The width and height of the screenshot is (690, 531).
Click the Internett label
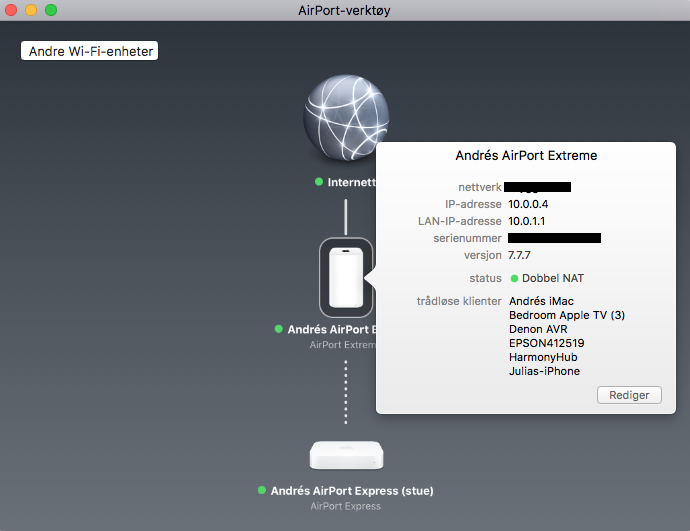pos(352,182)
